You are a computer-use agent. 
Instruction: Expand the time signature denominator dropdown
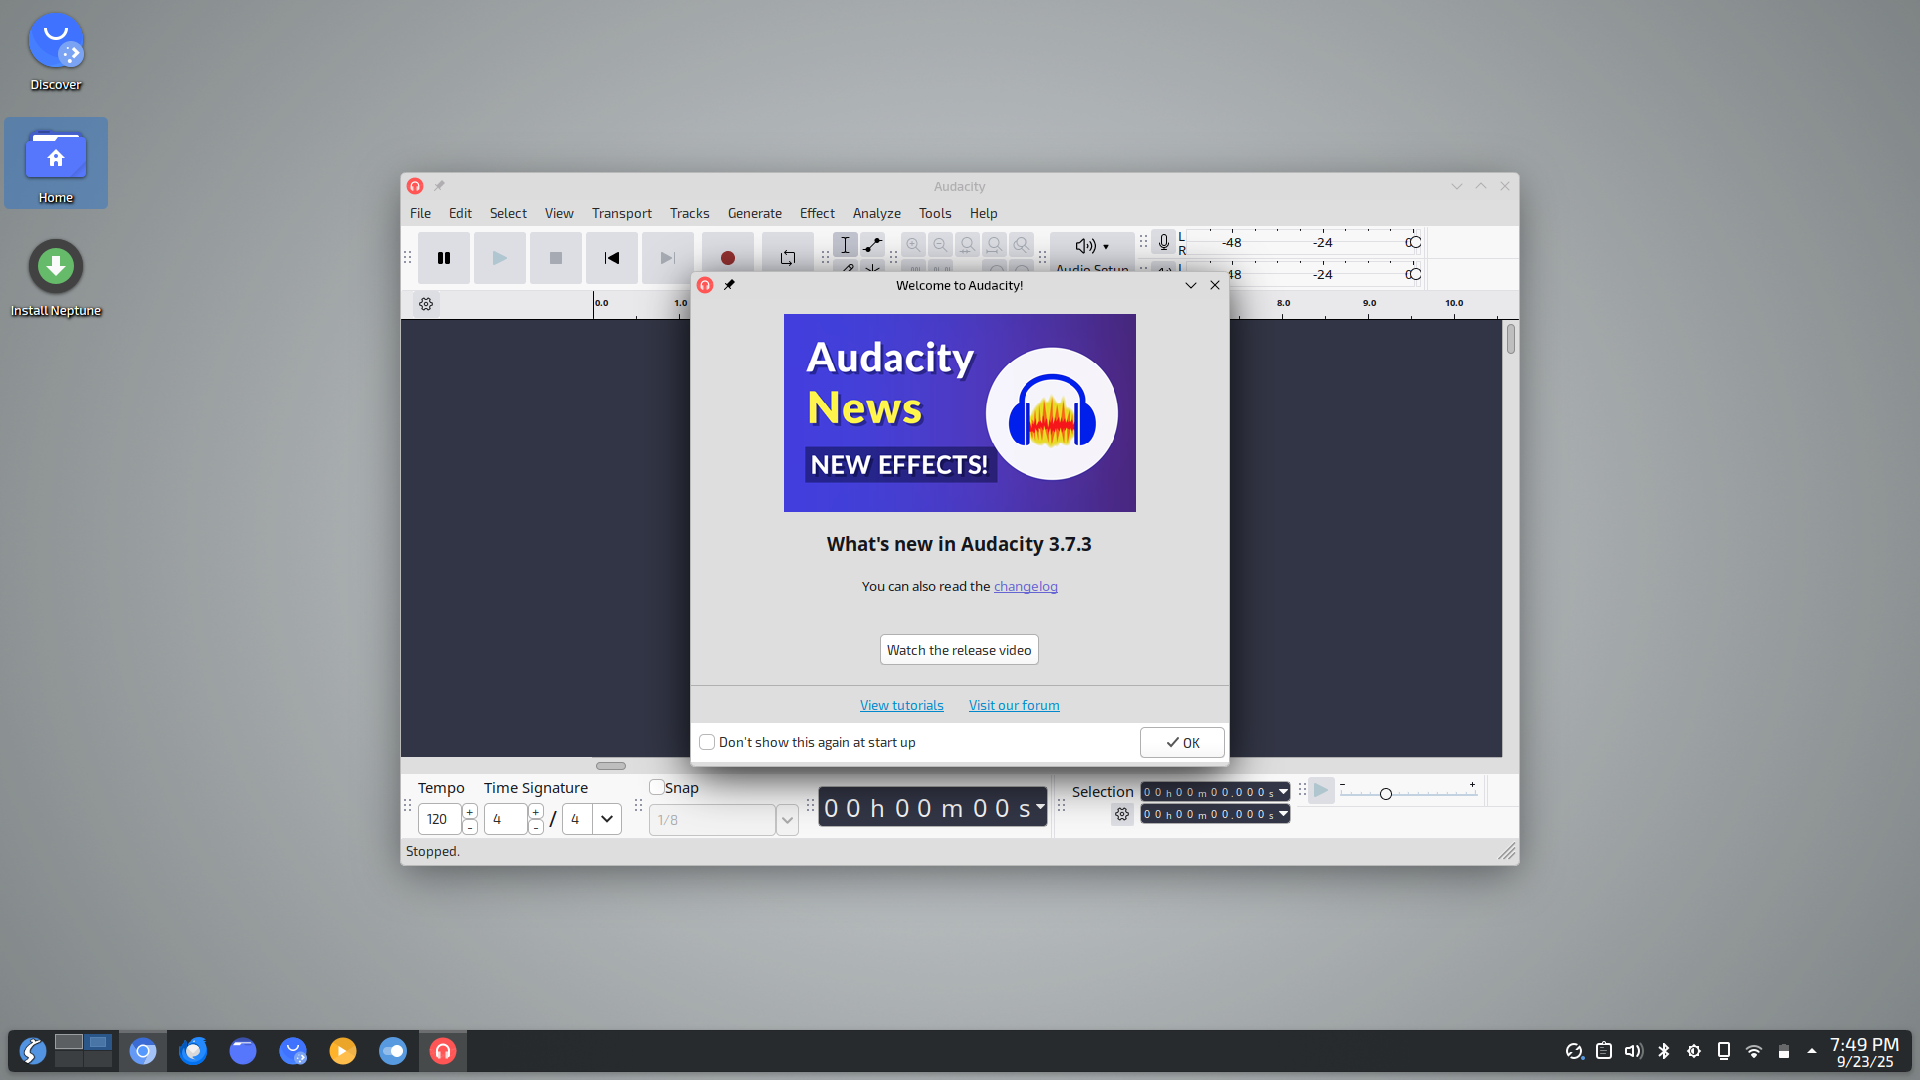point(606,819)
